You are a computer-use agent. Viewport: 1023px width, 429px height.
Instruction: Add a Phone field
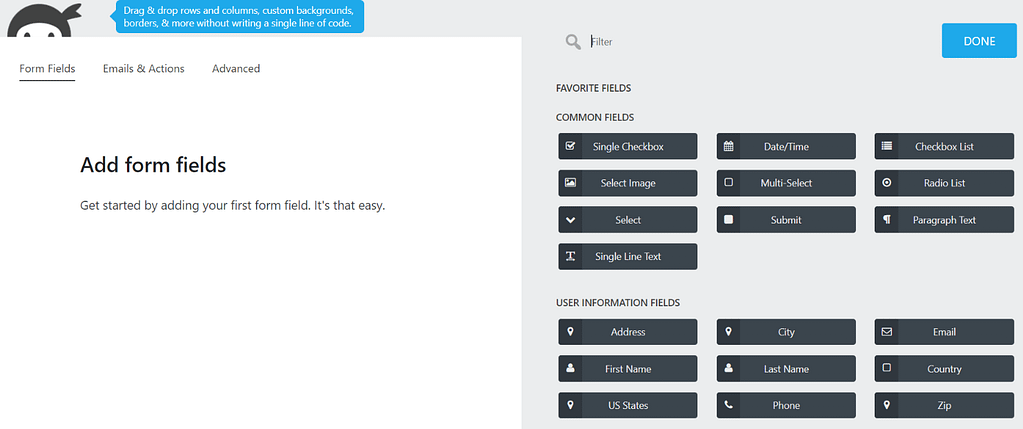pyautogui.click(x=786, y=405)
